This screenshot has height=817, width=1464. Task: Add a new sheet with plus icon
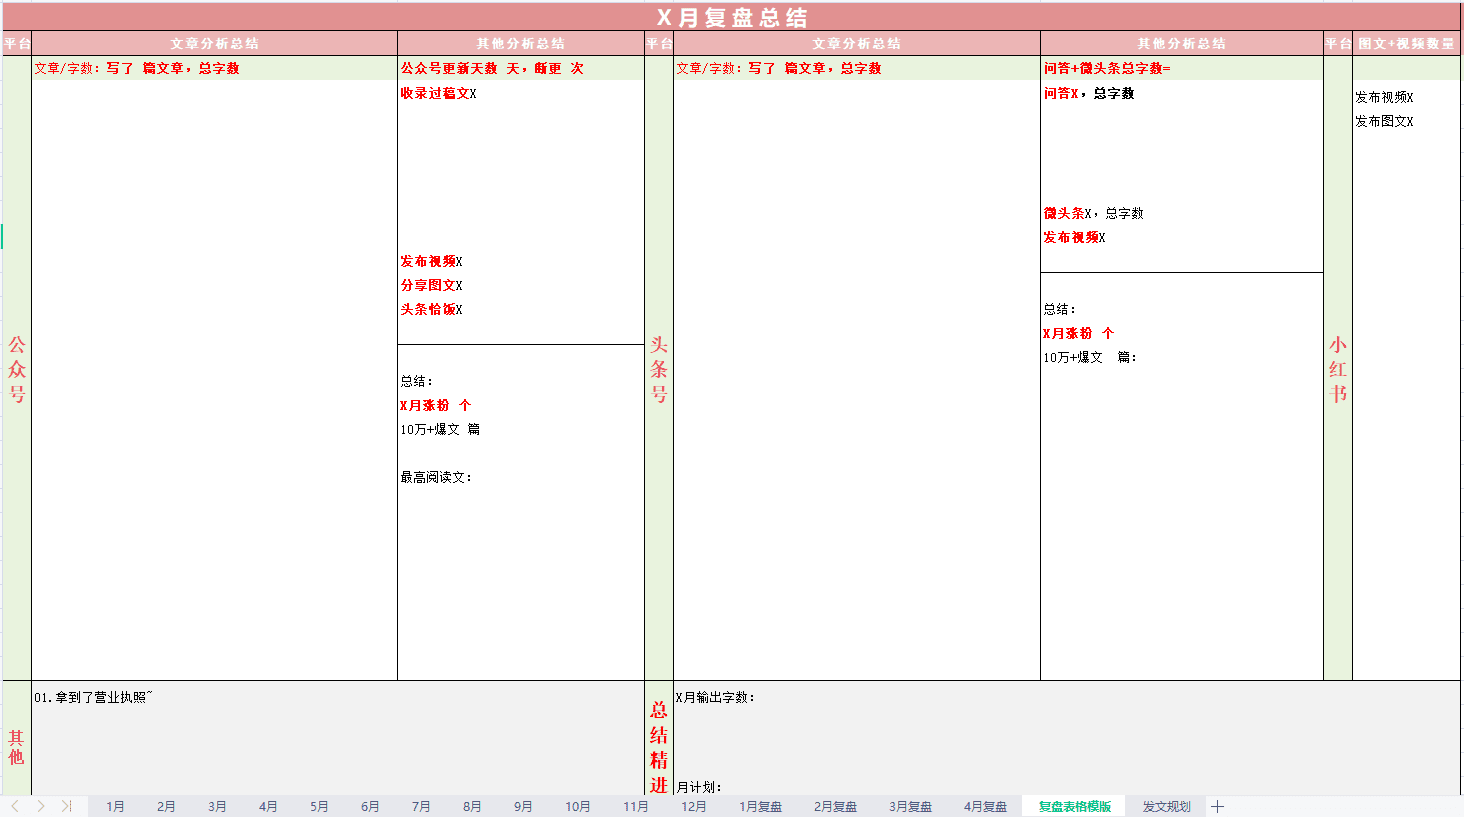click(x=1217, y=806)
